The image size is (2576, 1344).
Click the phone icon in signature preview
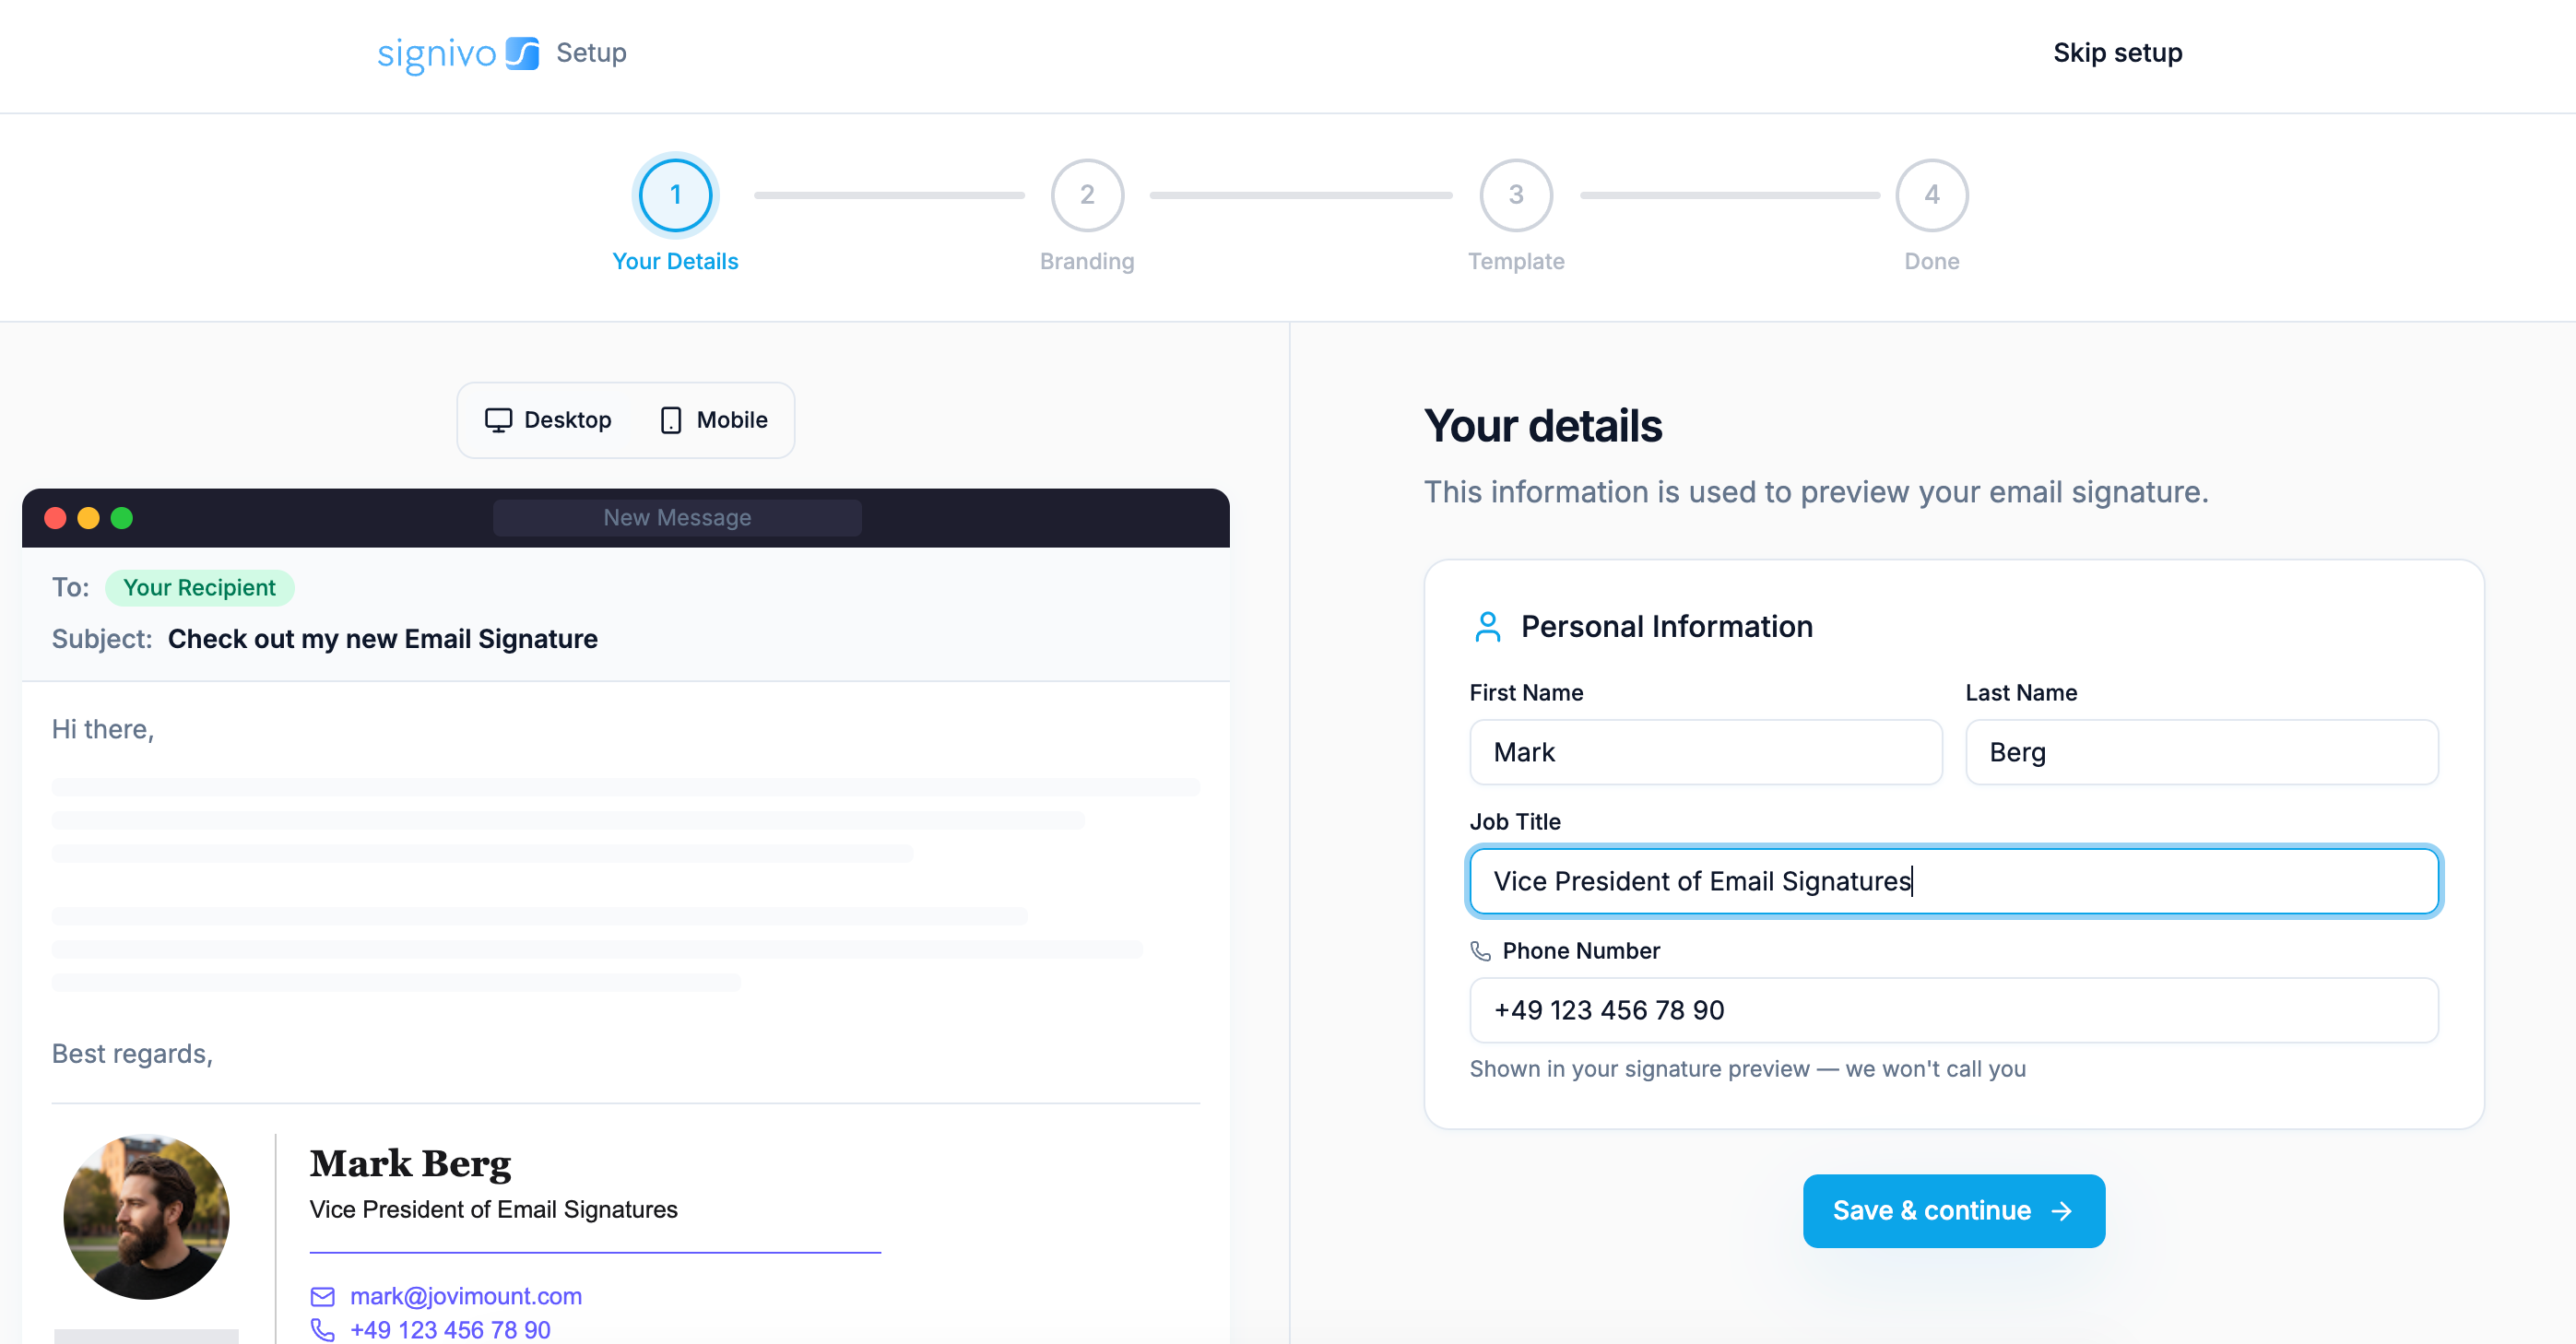[322, 1330]
